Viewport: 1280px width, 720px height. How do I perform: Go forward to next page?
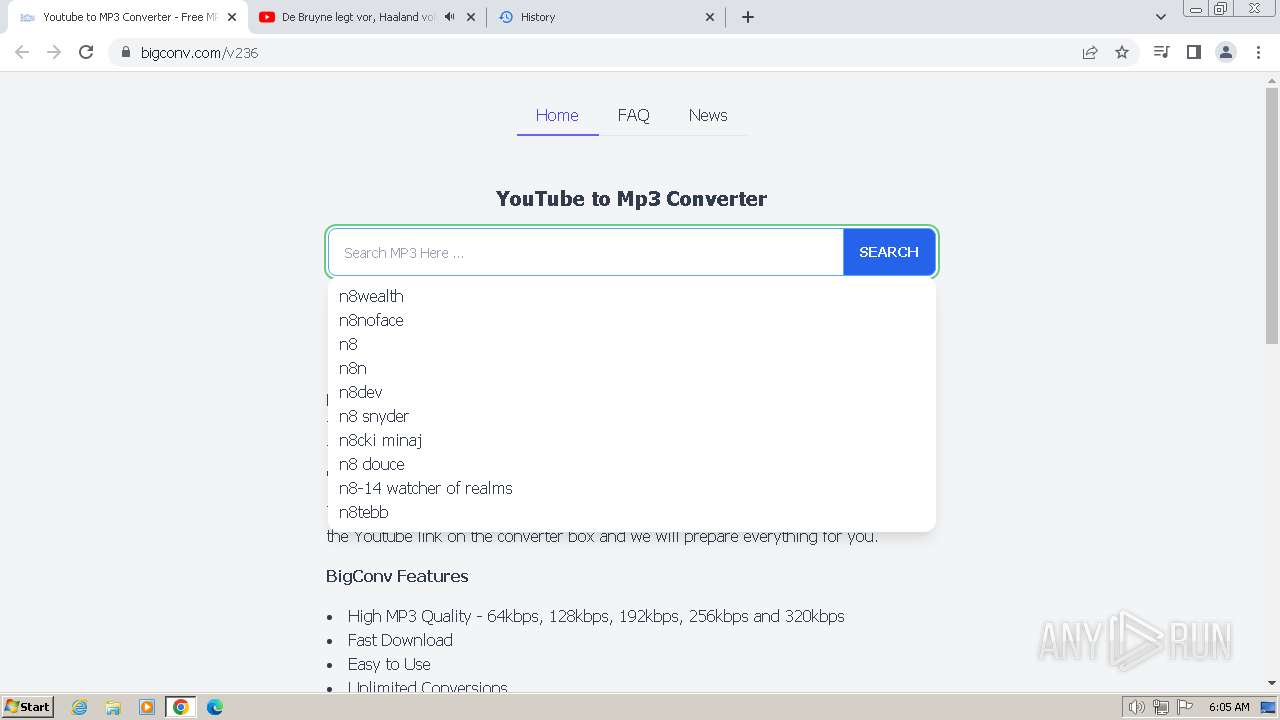(x=54, y=52)
